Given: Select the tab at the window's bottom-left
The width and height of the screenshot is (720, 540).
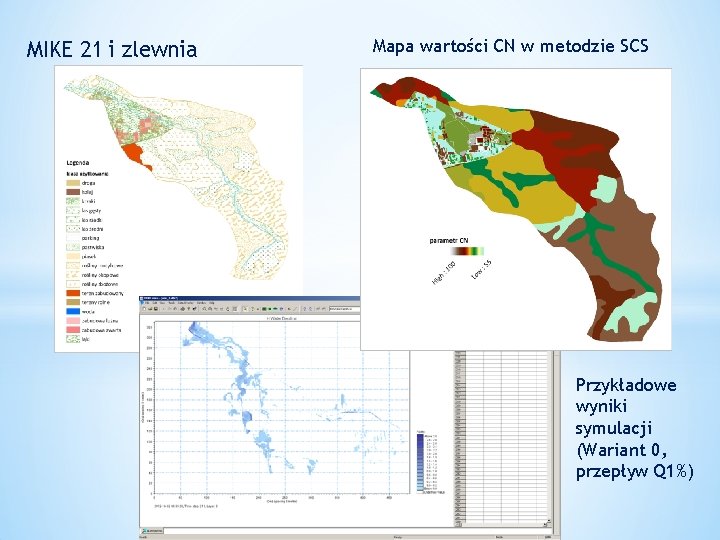Looking at the screenshot, I should click(x=152, y=530).
